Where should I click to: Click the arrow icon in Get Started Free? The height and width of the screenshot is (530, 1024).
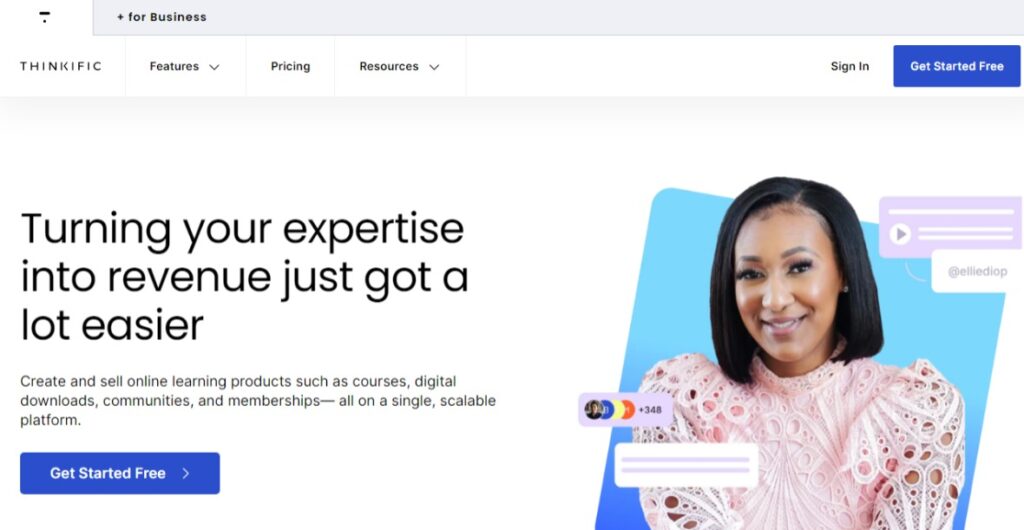(185, 473)
